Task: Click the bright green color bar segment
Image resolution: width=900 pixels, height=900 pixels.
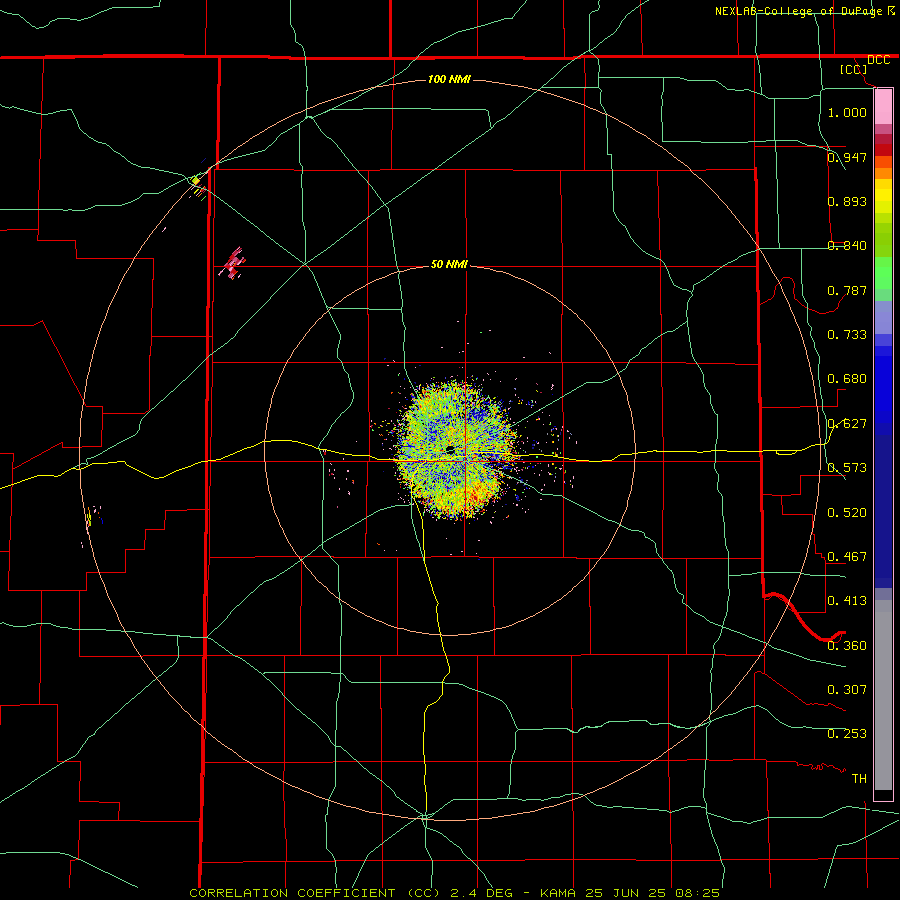Action: (883, 273)
